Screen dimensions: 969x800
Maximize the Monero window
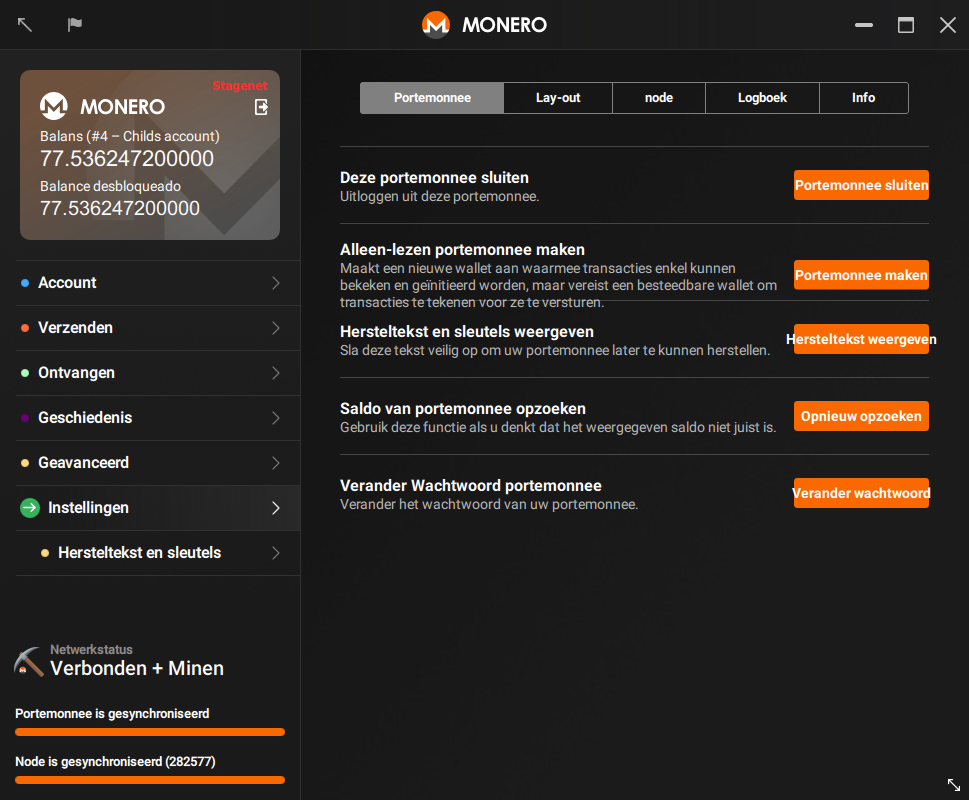pyautogui.click(x=906, y=25)
